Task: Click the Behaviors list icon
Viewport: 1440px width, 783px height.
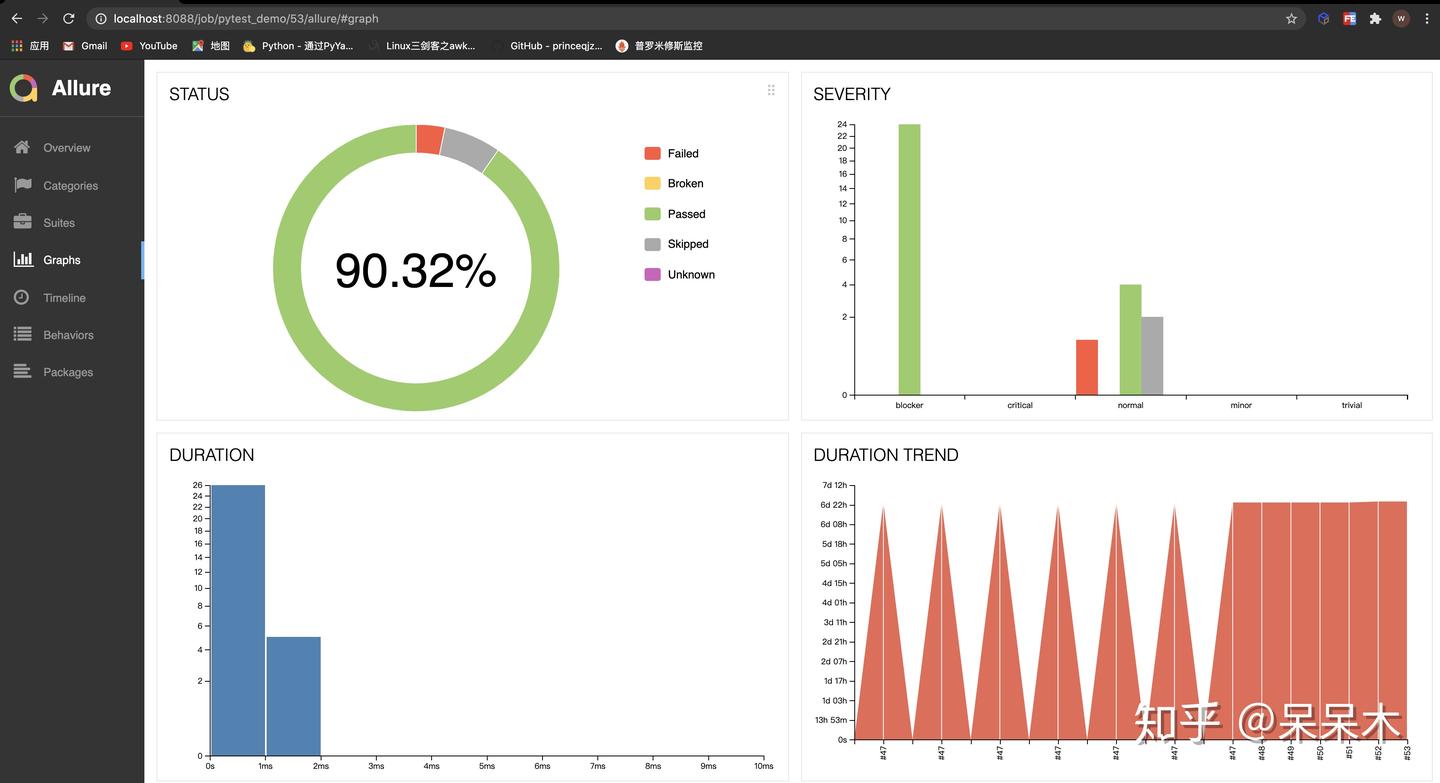Action: click(x=22, y=334)
